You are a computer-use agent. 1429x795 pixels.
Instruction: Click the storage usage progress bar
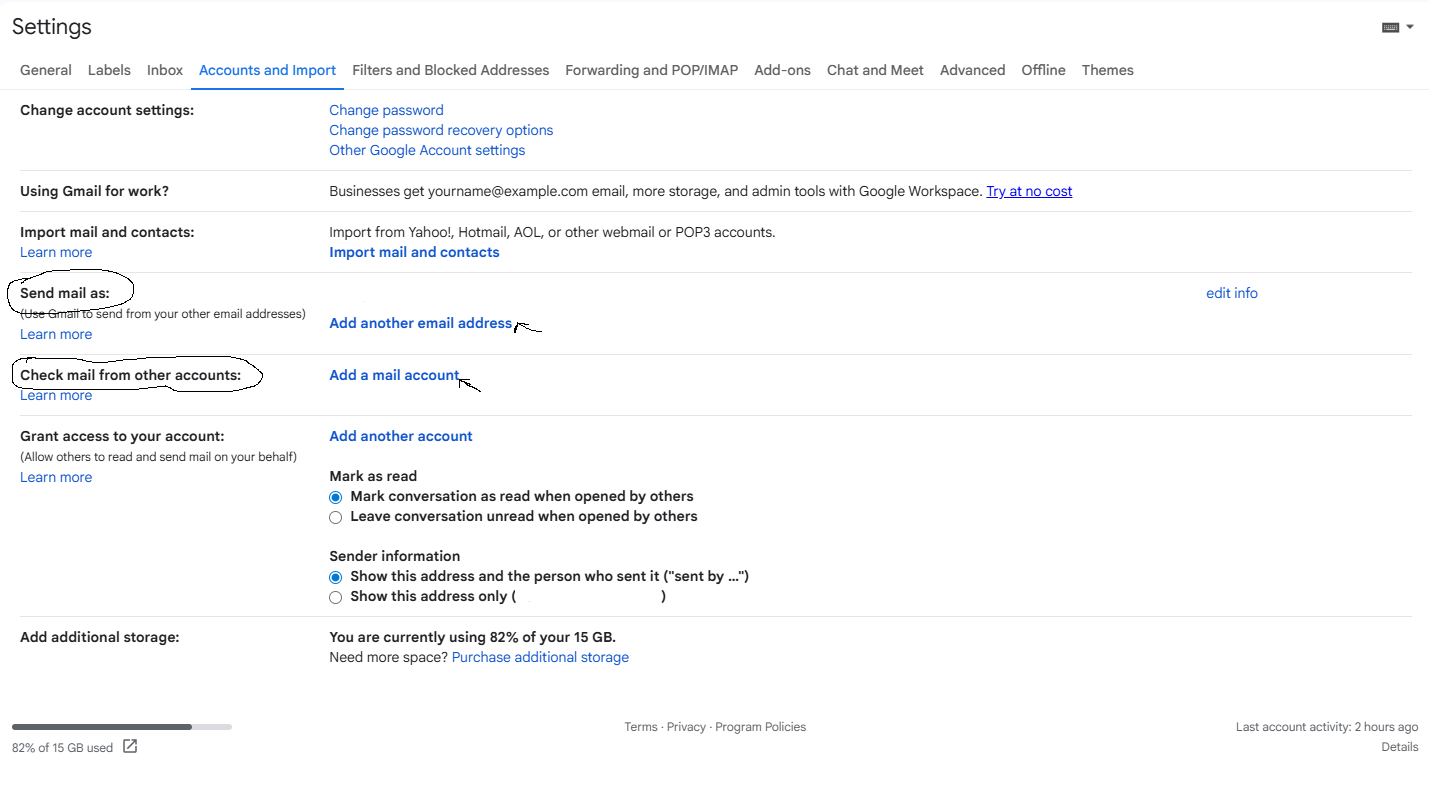[121, 727]
